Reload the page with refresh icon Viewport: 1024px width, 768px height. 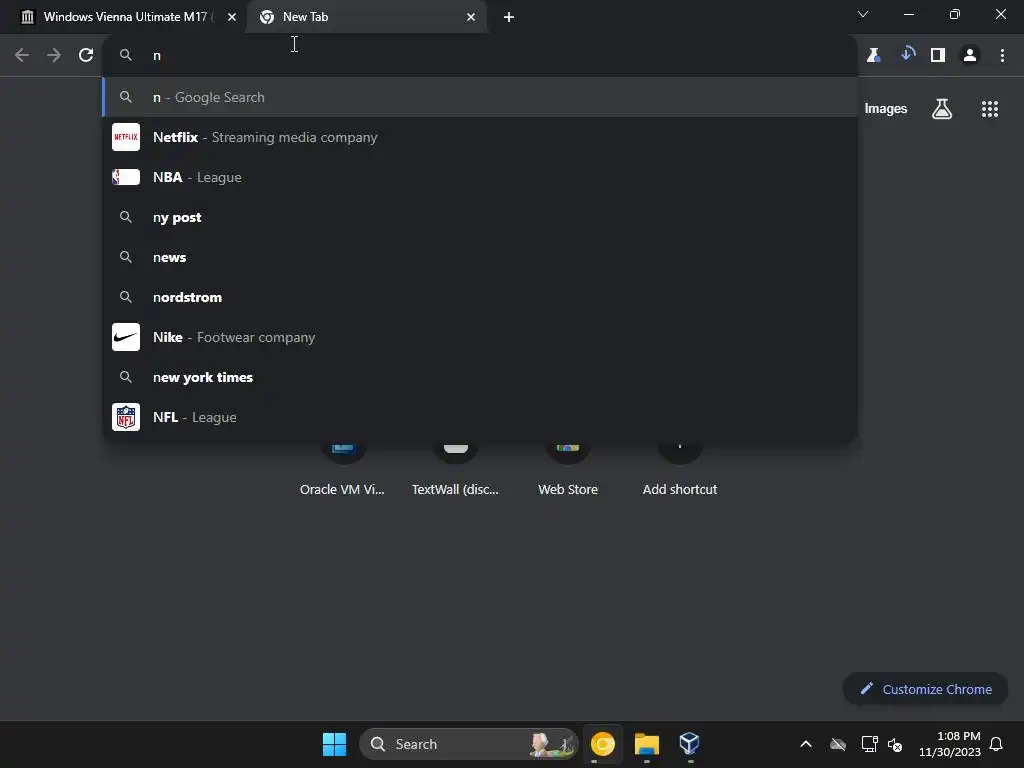coord(86,56)
